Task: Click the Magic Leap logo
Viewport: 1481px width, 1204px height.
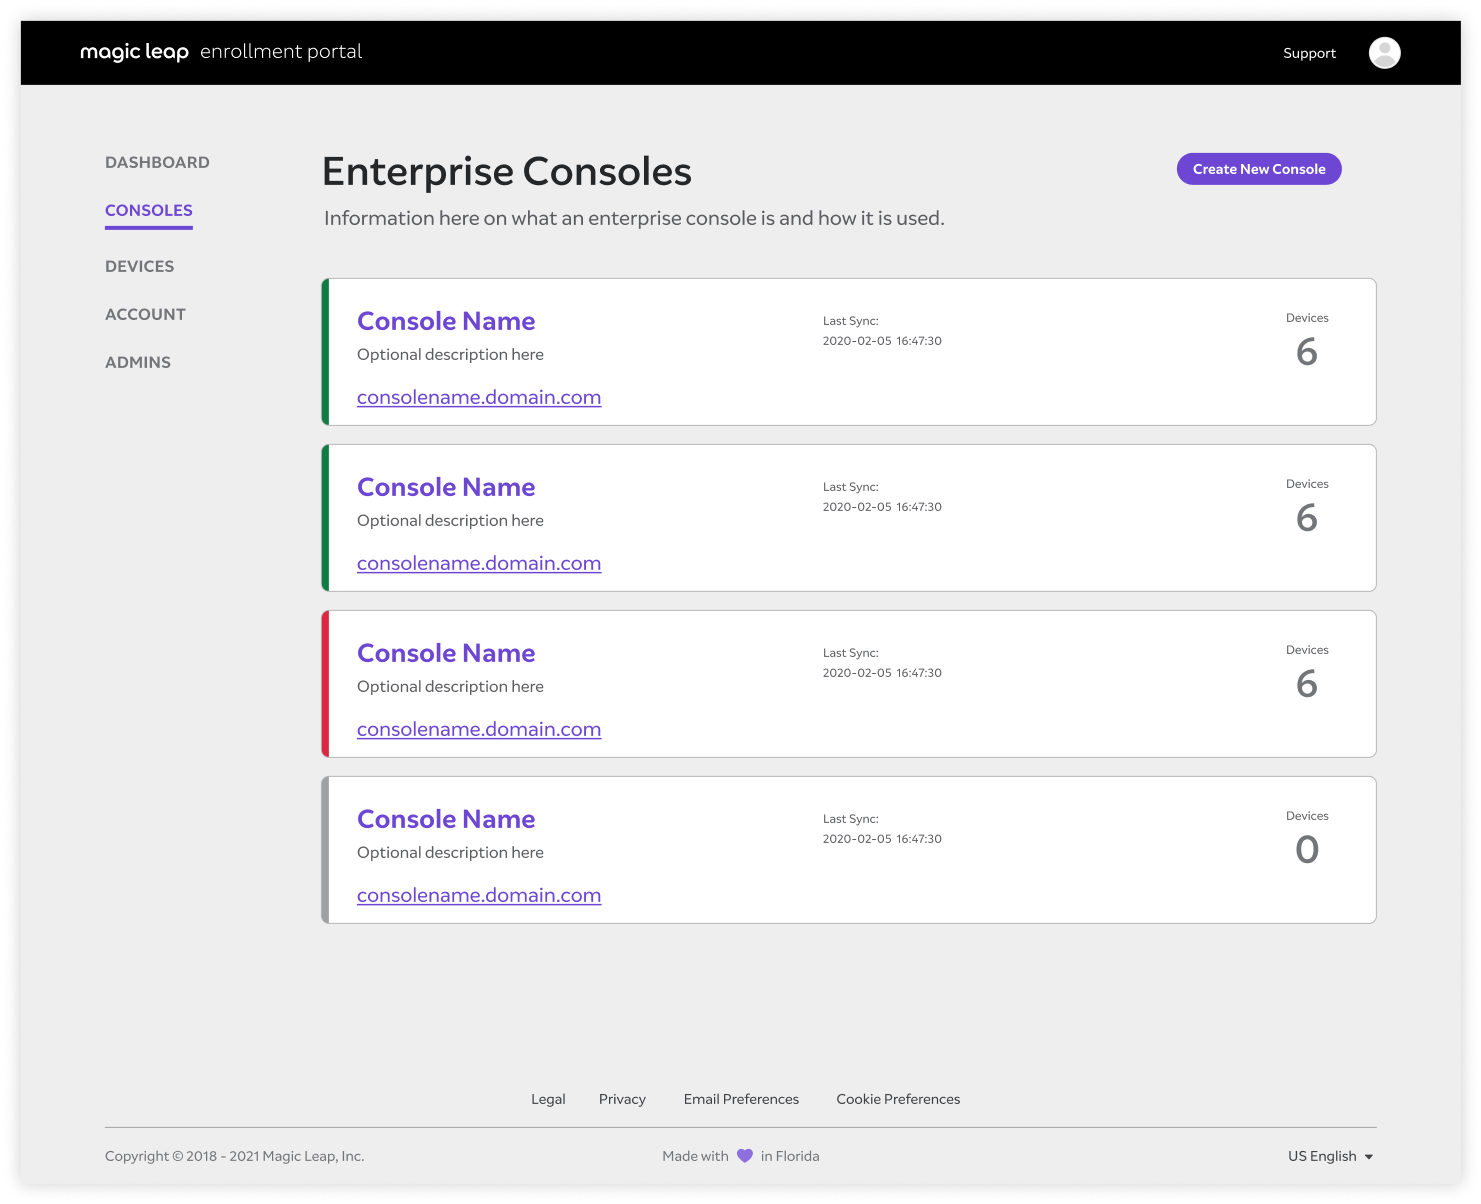Action: (x=134, y=52)
